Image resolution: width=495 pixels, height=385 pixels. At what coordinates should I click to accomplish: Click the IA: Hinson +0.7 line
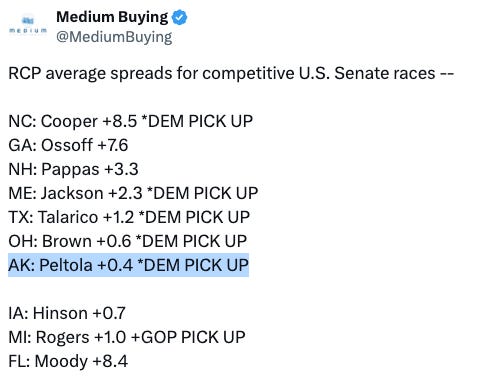tap(67, 313)
